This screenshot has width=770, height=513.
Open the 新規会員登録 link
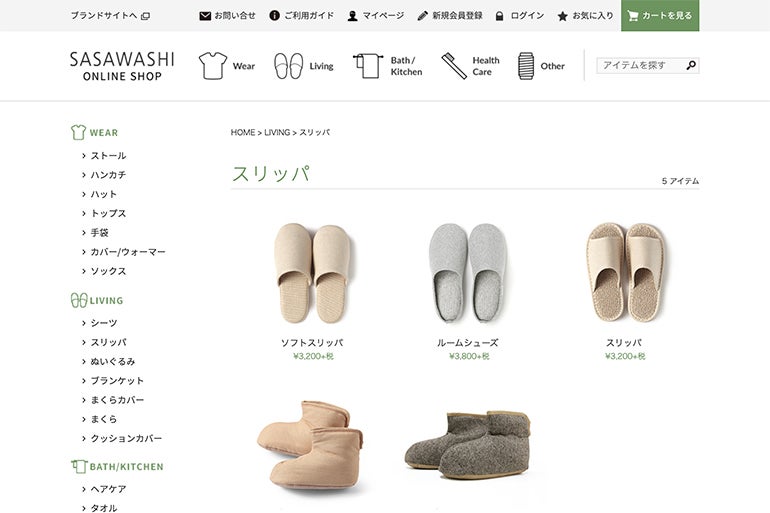pyautogui.click(x=457, y=16)
